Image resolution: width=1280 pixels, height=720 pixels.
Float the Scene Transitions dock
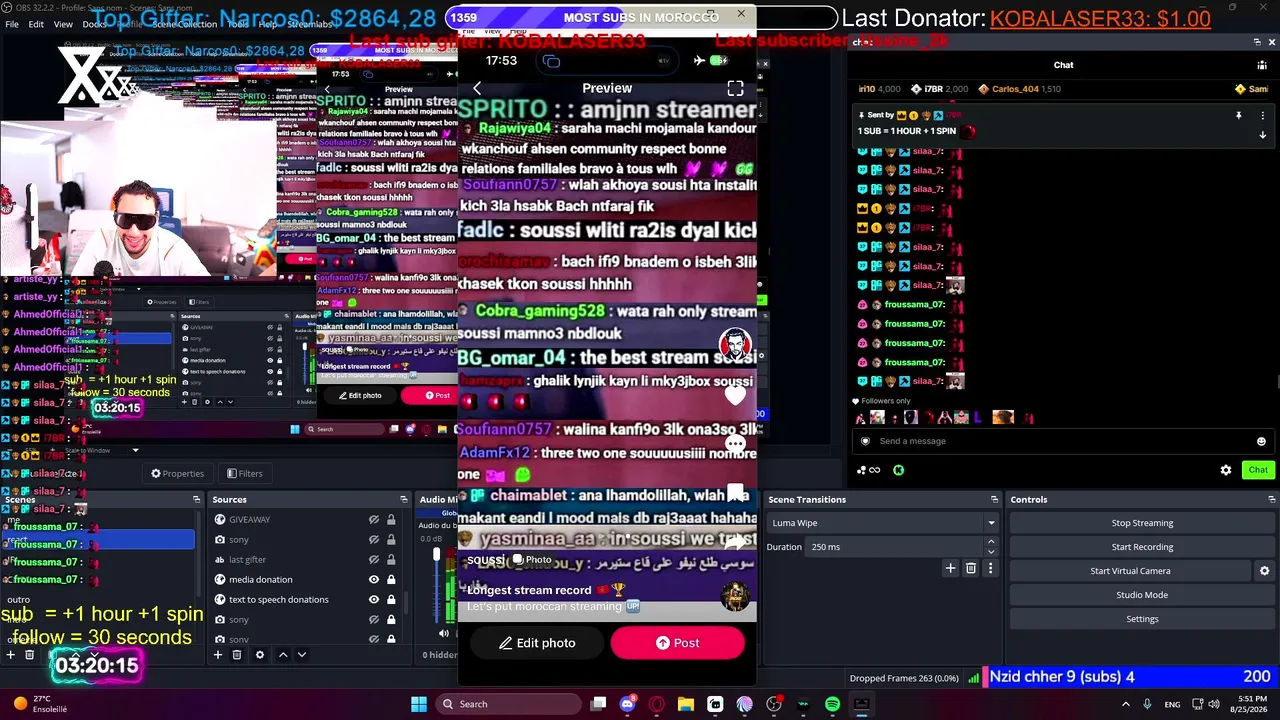pyautogui.click(x=994, y=499)
